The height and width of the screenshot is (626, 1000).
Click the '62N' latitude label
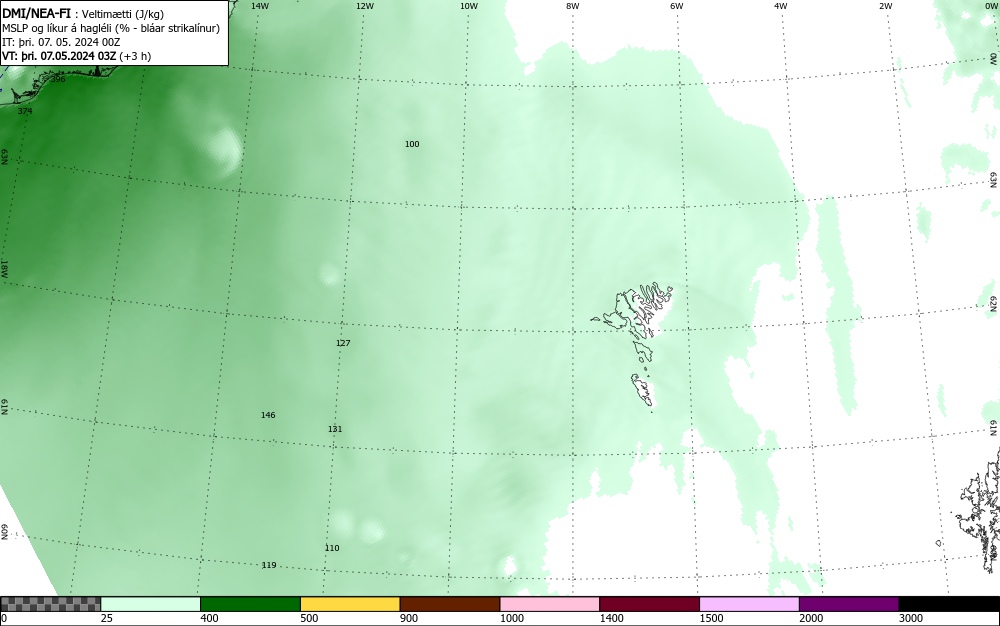coord(994,302)
